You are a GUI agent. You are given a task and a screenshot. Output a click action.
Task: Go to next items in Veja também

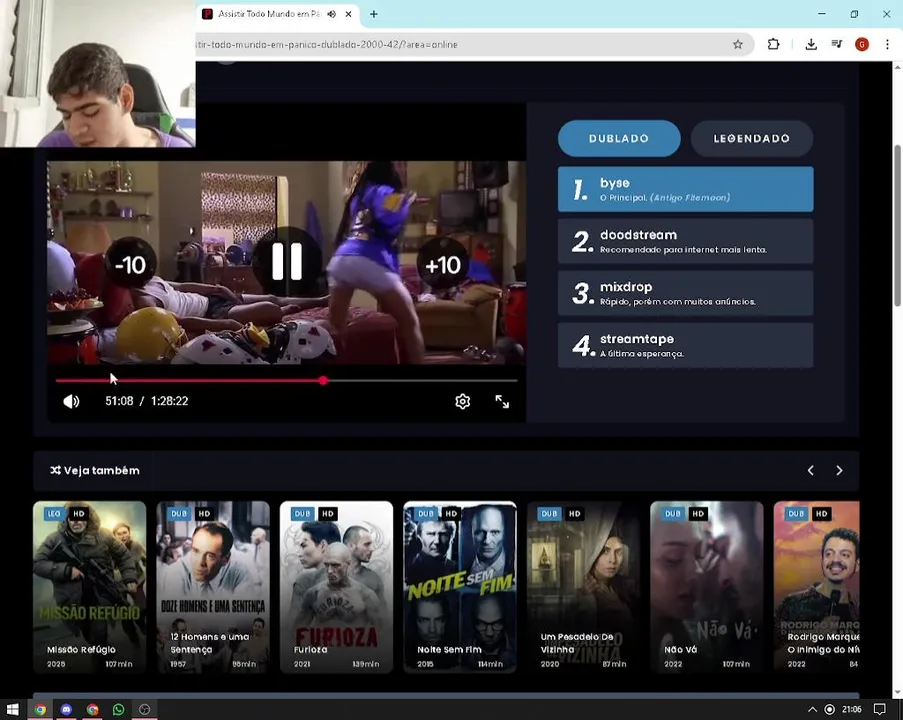click(839, 471)
